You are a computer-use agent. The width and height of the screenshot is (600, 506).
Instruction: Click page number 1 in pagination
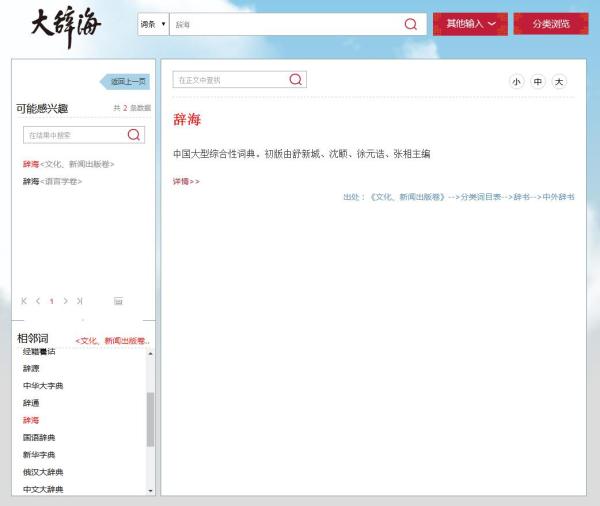click(x=51, y=301)
